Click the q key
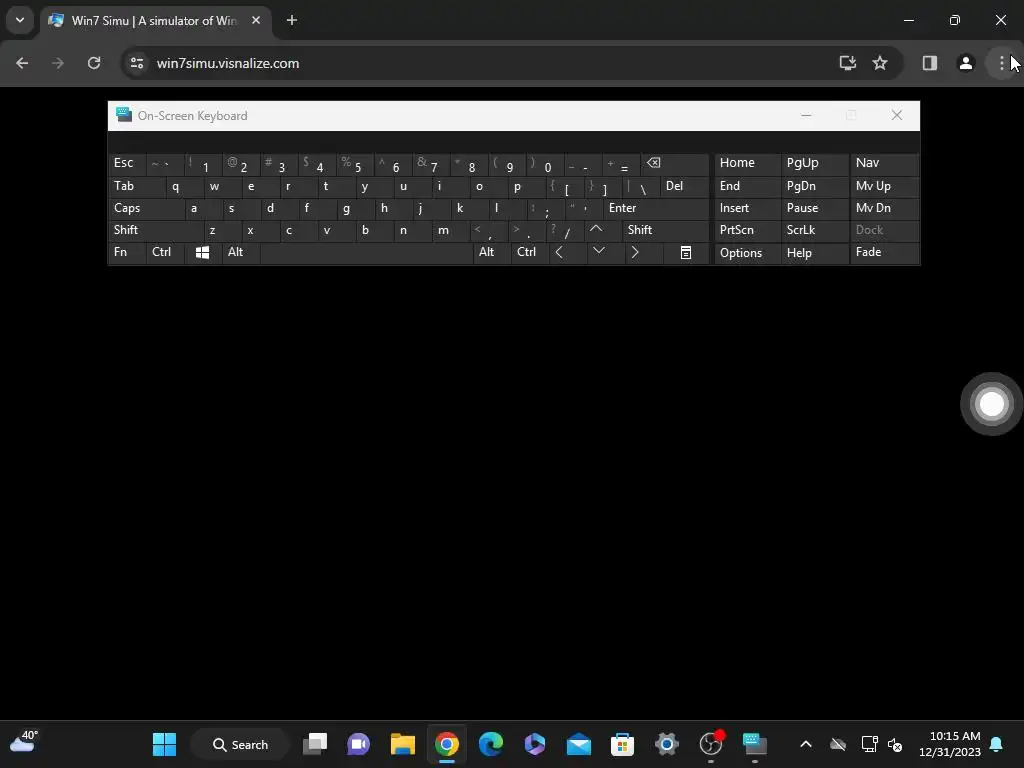Image resolution: width=1024 pixels, height=768 pixels. tap(184, 186)
